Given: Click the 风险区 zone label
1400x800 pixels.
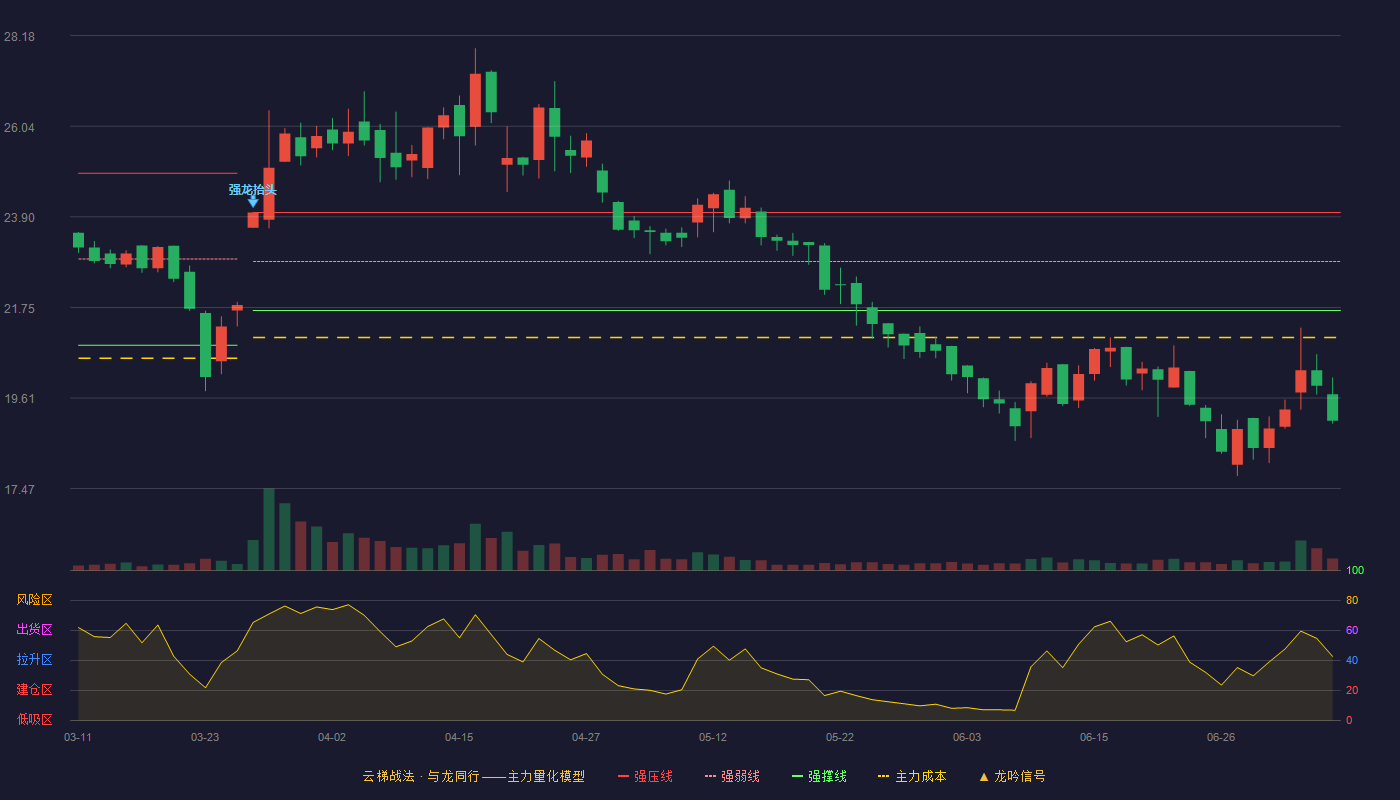Looking at the screenshot, I should (34, 600).
